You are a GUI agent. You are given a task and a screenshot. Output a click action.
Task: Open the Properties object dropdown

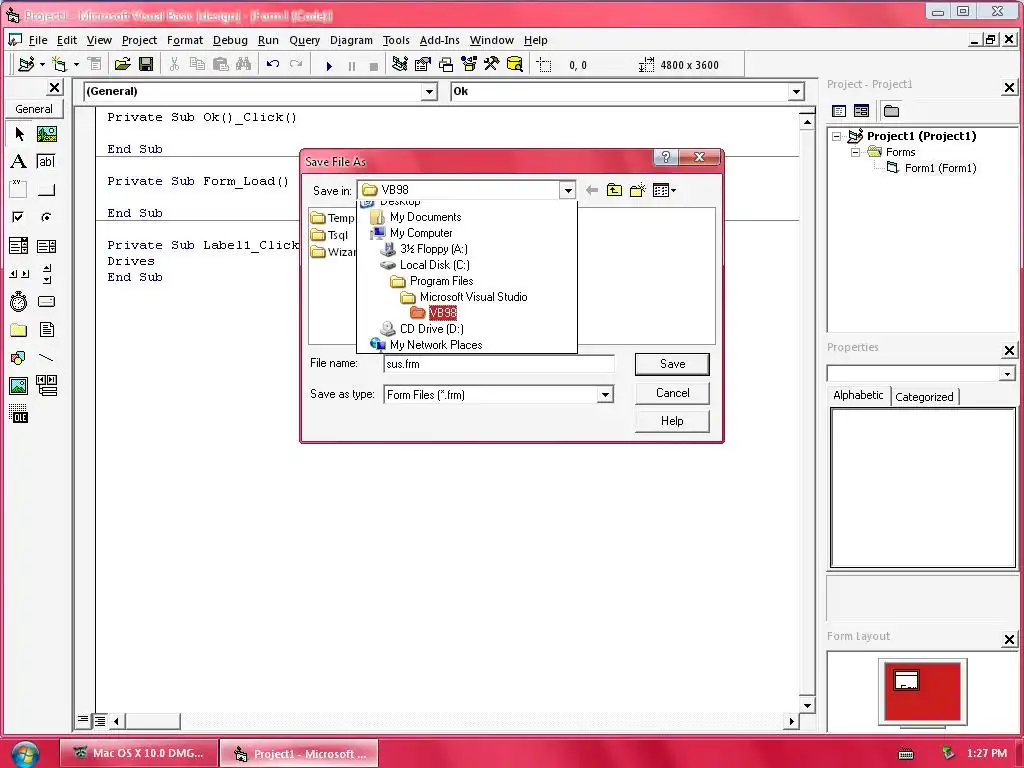[1007, 374]
